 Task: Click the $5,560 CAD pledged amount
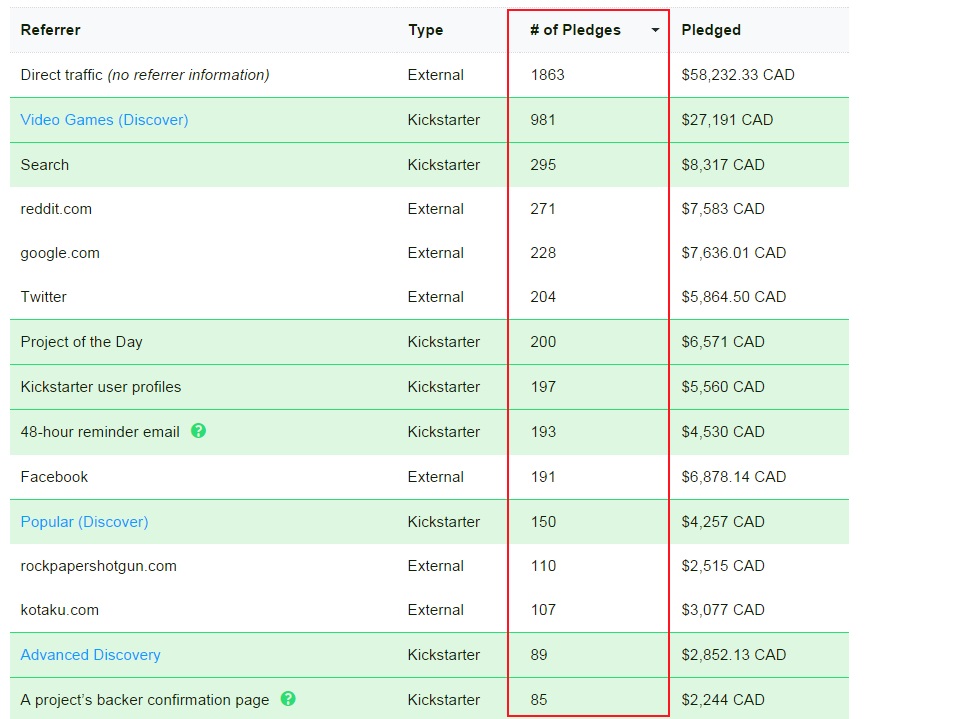pos(723,387)
